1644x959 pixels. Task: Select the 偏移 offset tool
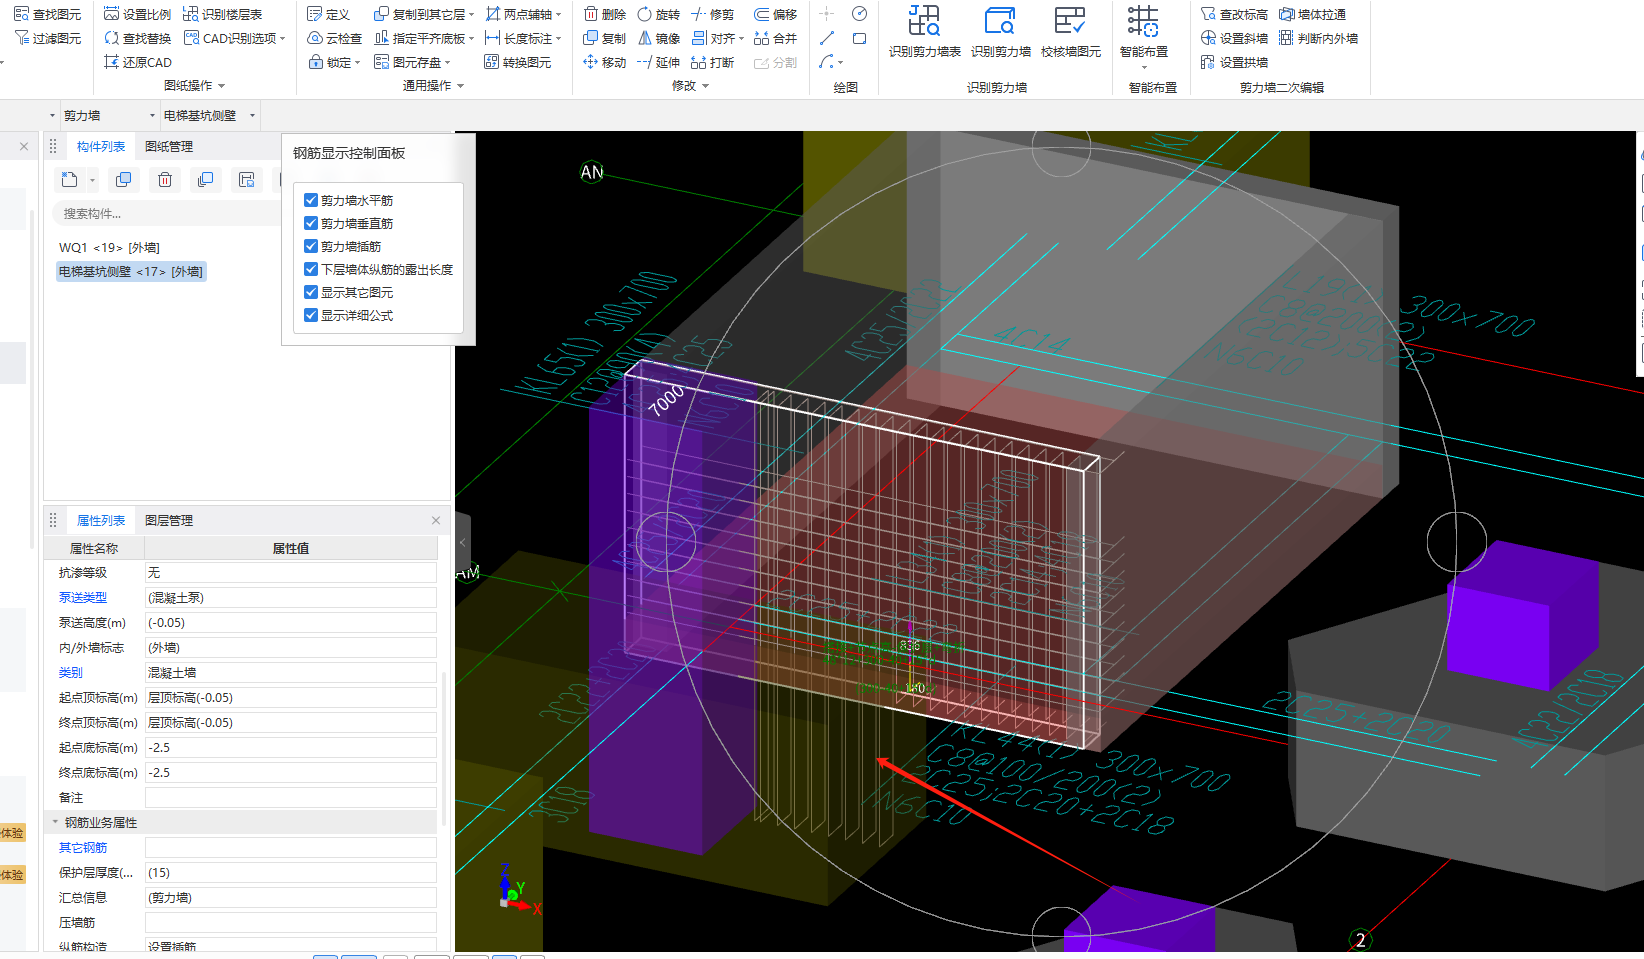pos(775,14)
